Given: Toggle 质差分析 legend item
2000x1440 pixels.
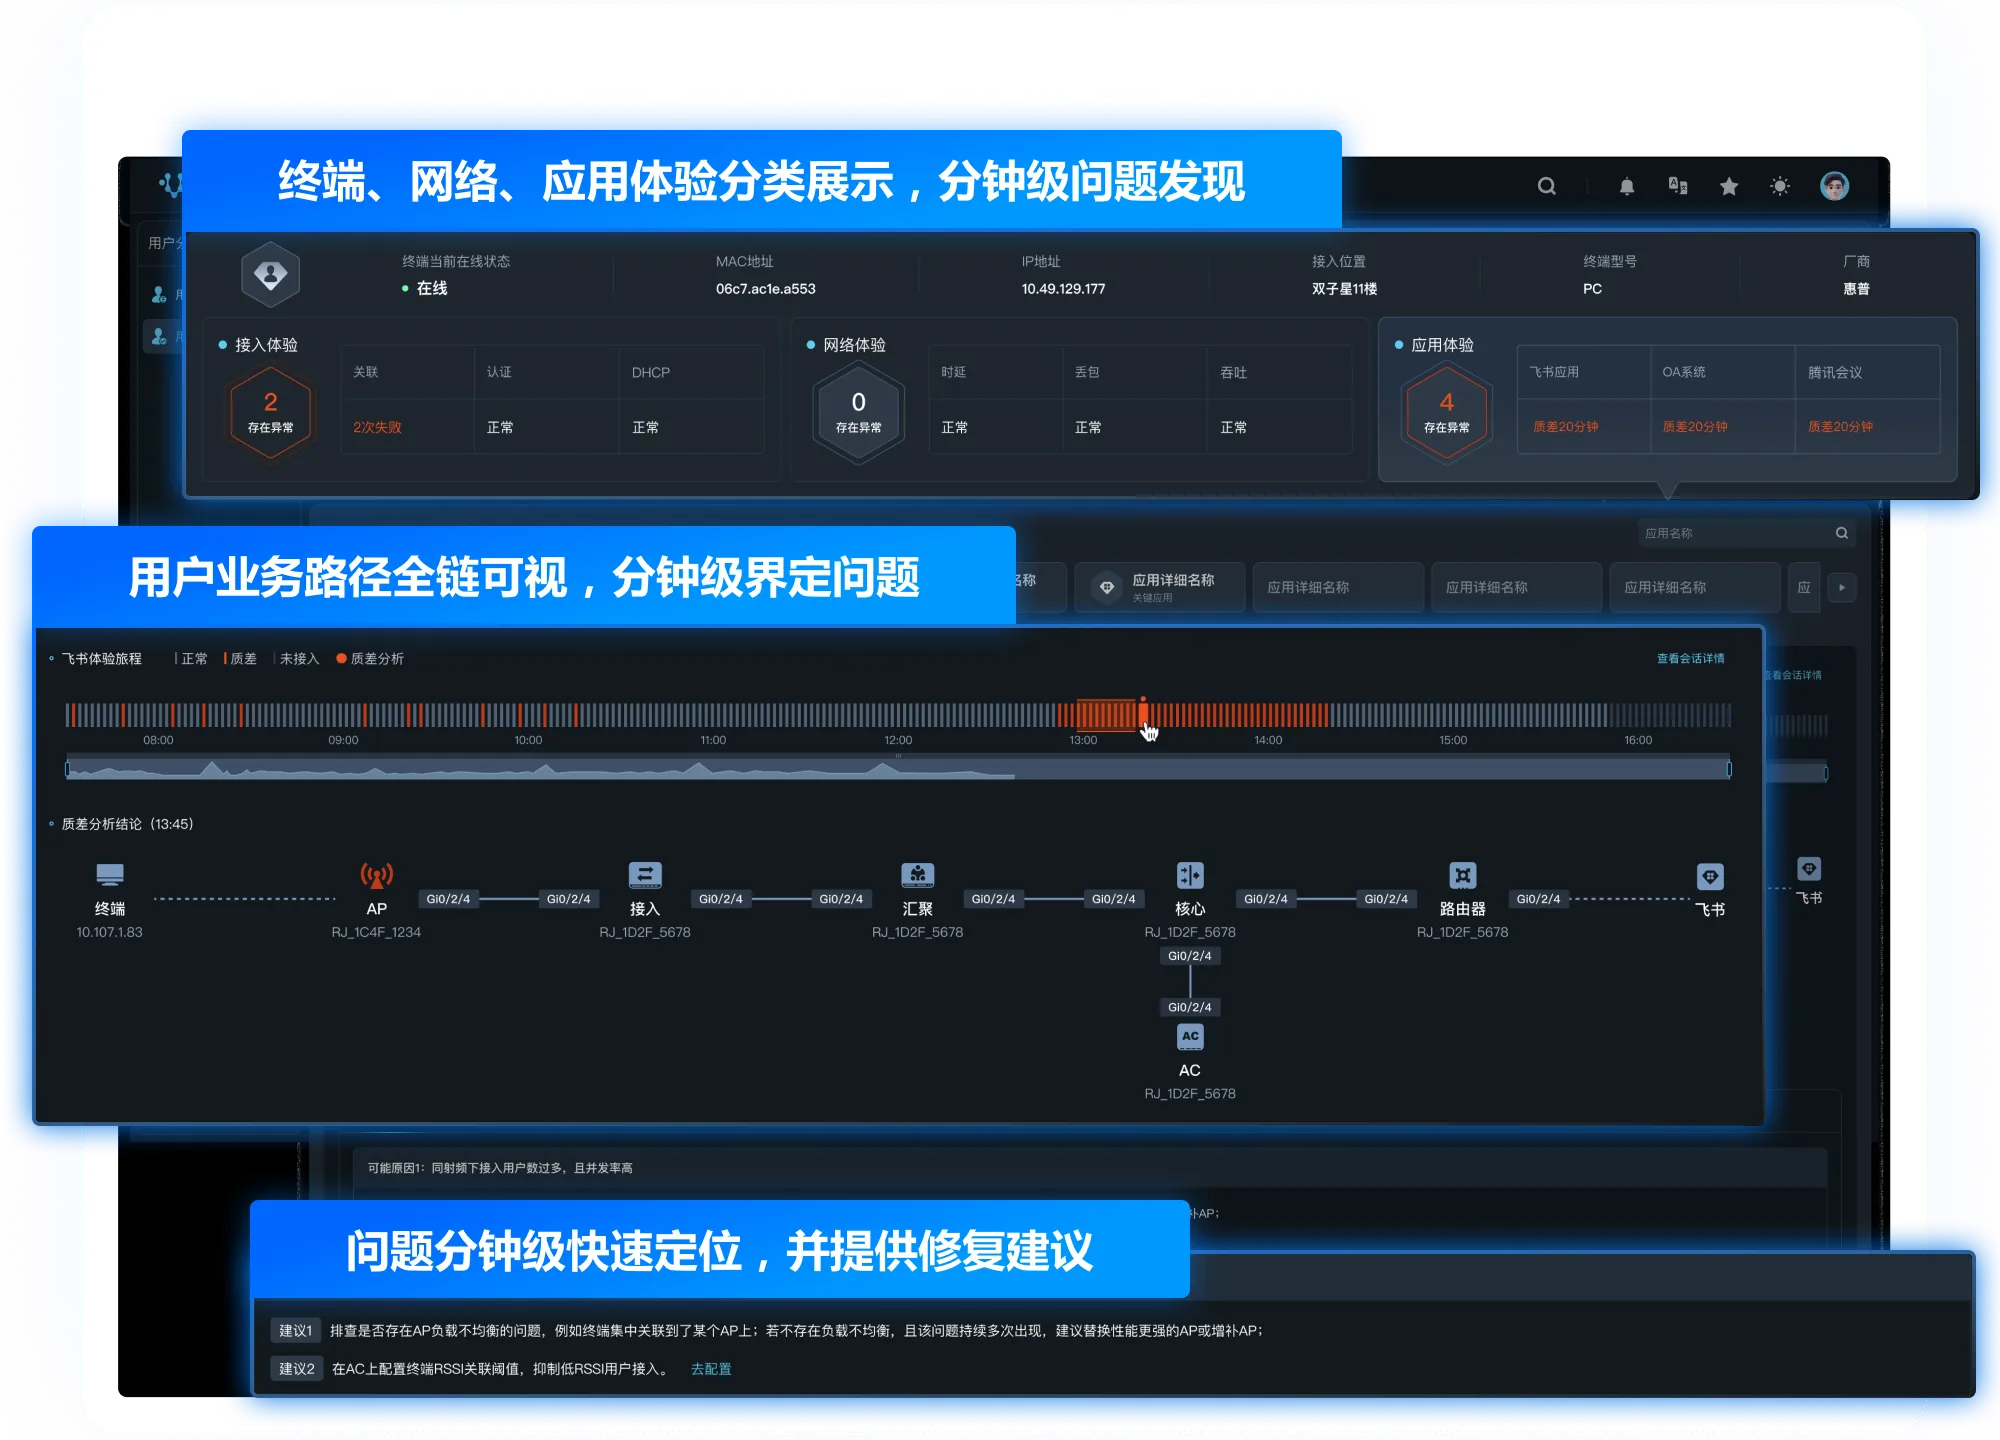Looking at the screenshot, I should pyautogui.click(x=370, y=658).
